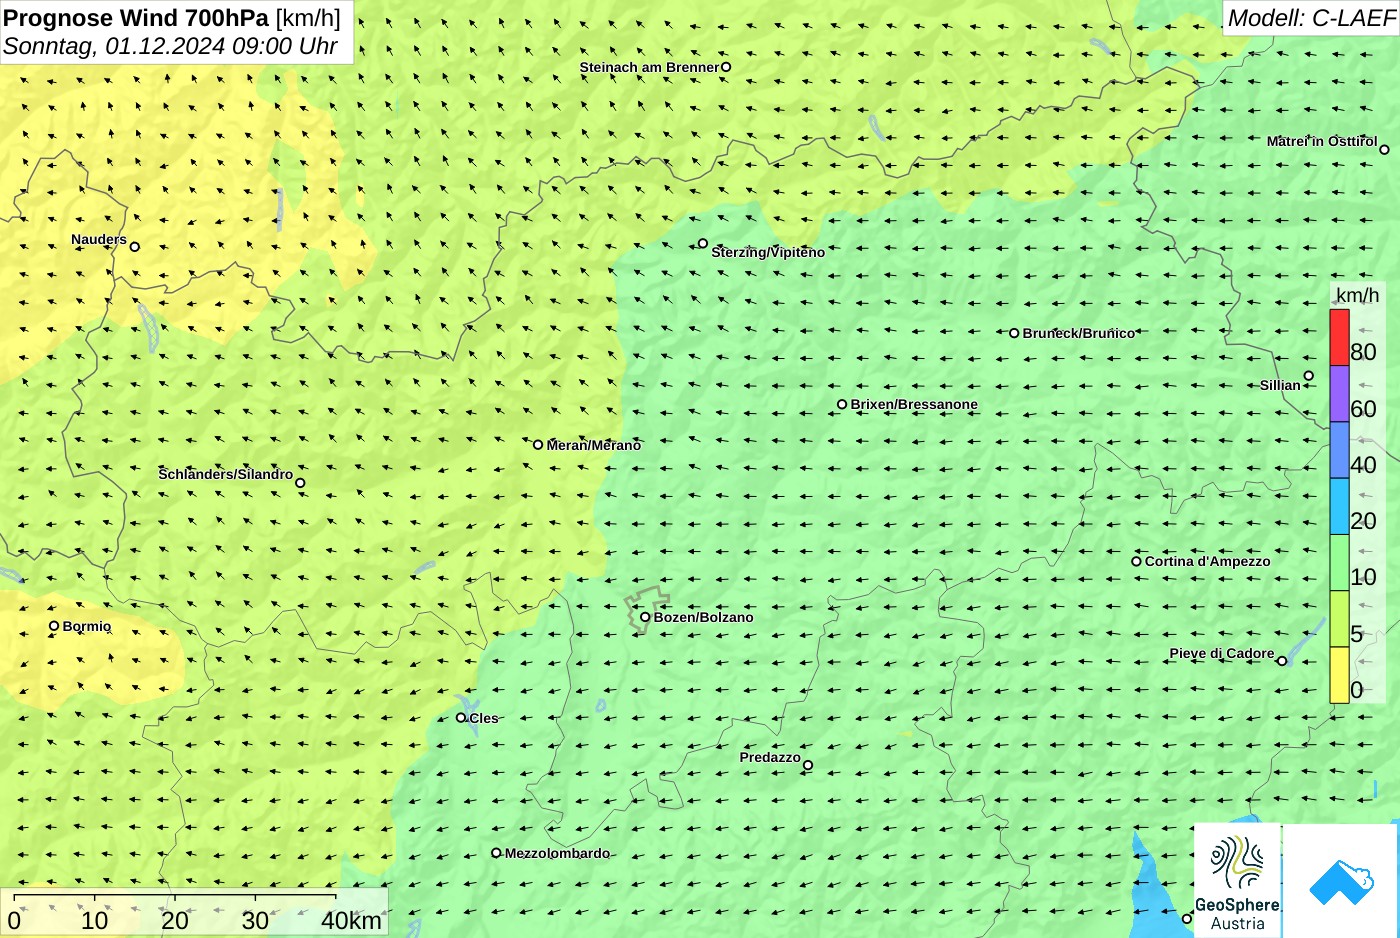Click the 'Predazzo' city label
Image resolution: width=1400 pixels, height=938 pixels.
click(770, 757)
